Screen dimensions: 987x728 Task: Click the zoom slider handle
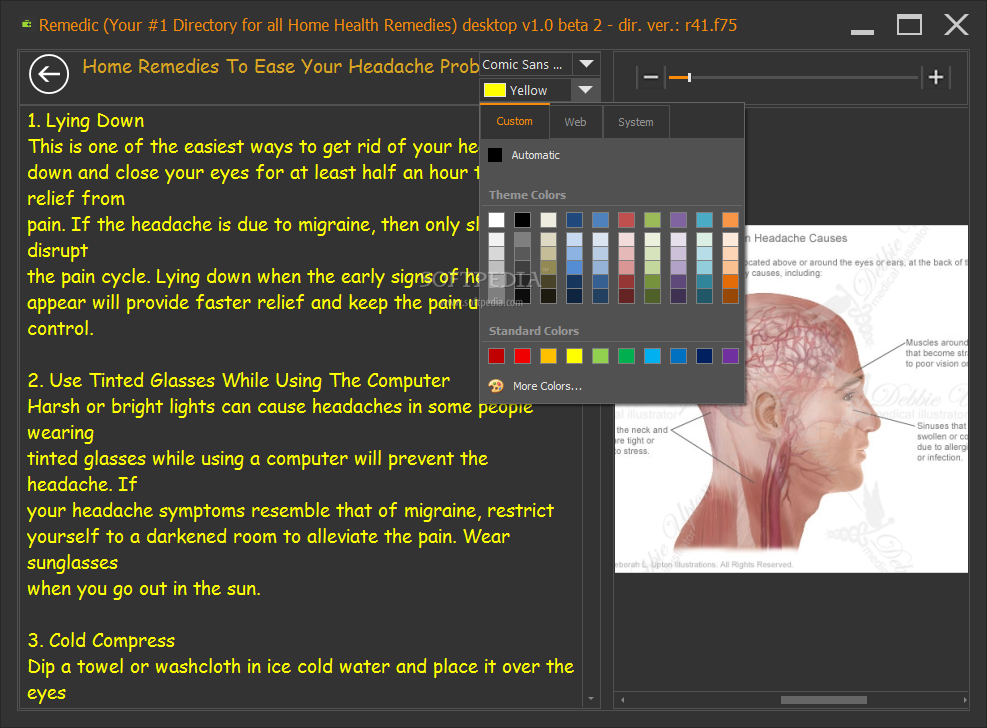click(689, 77)
